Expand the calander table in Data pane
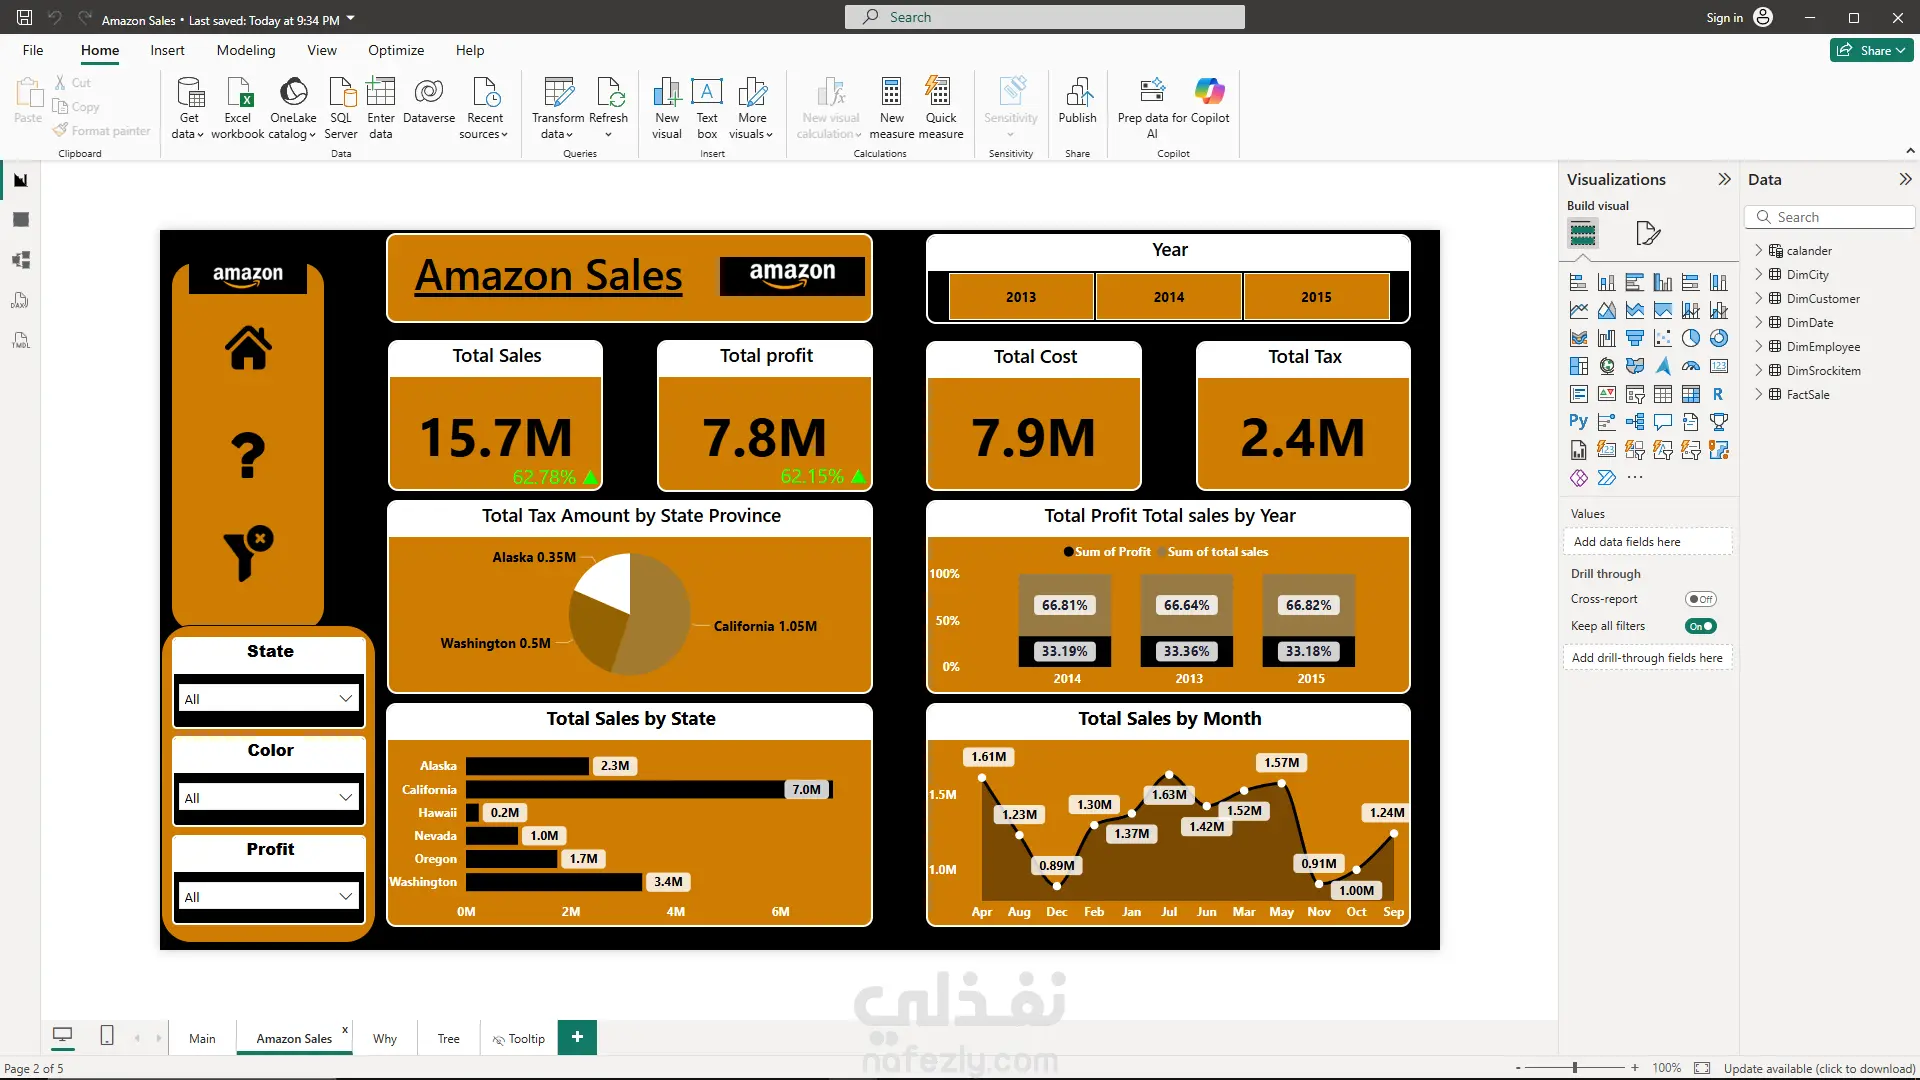 (x=1759, y=251)
